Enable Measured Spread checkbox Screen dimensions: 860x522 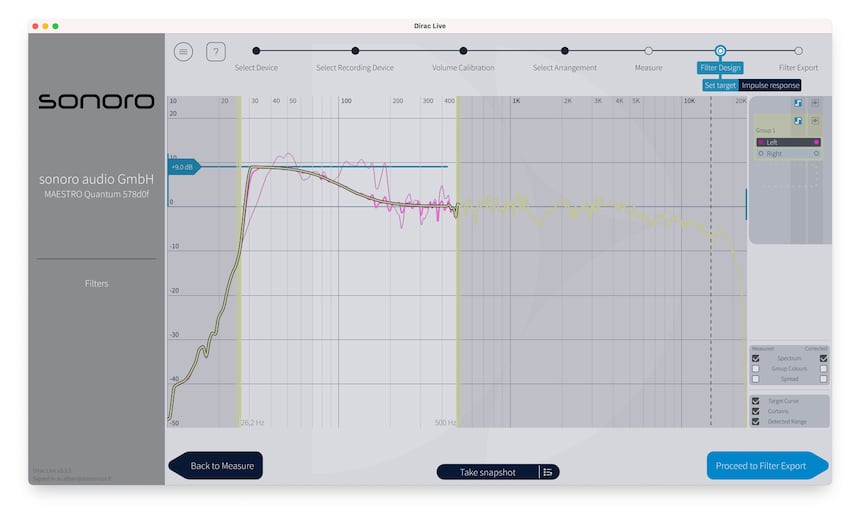[756, 379]
